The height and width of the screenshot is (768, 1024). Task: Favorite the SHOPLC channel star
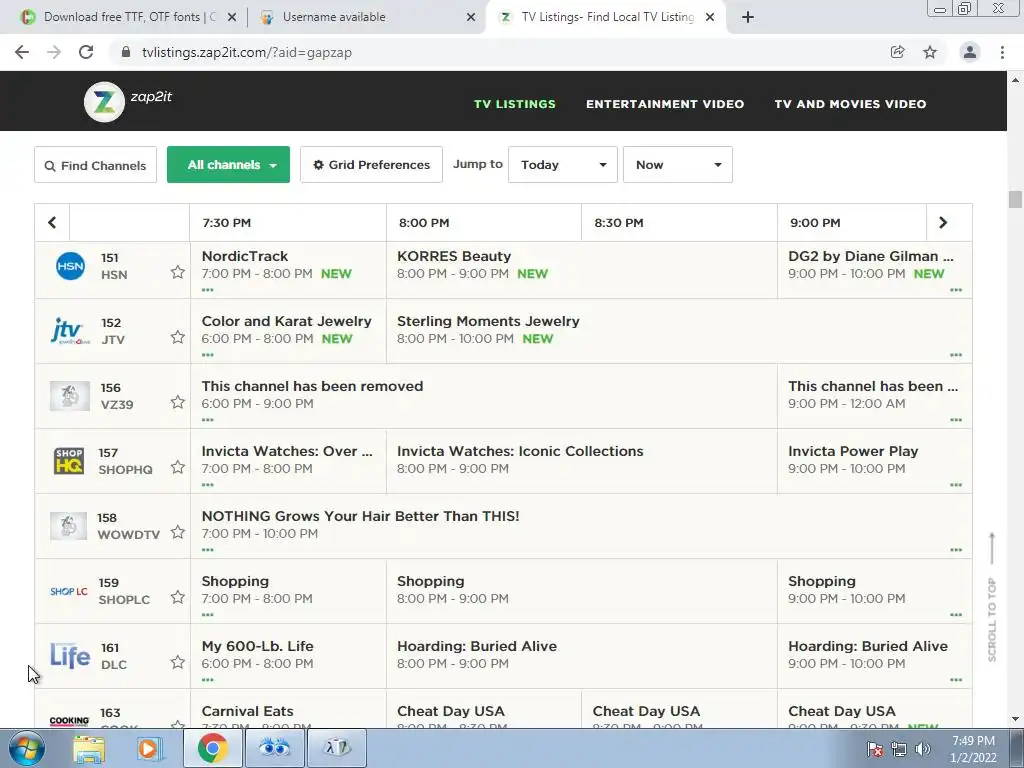[178, 597]
